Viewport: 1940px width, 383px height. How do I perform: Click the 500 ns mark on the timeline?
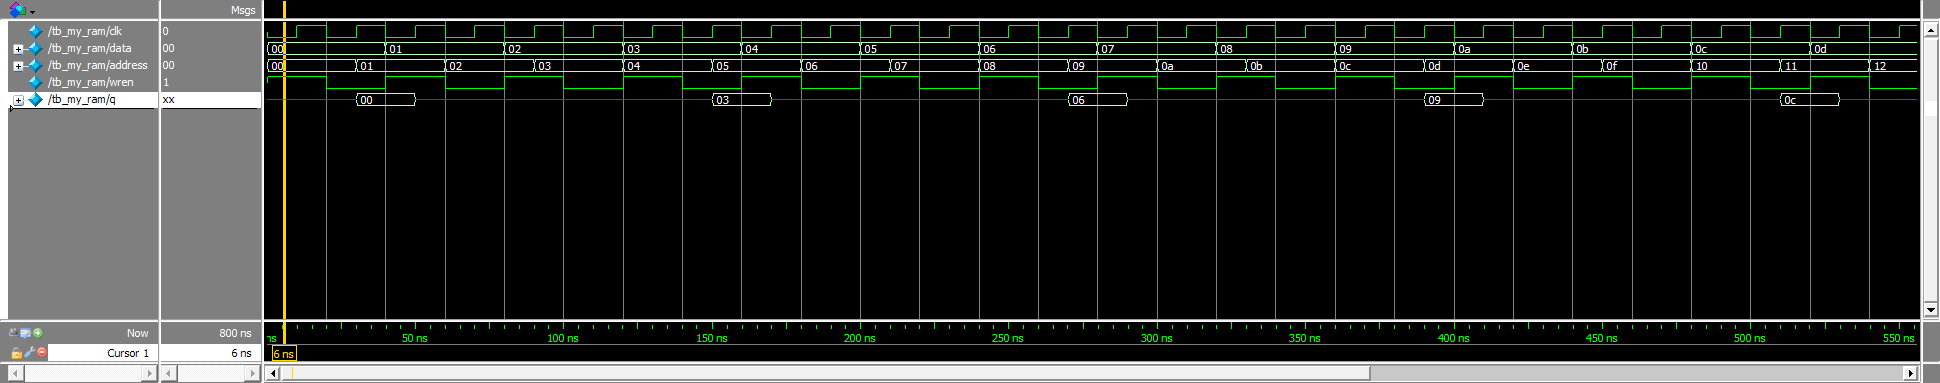pyautogui.click(x=1750, y=338)
